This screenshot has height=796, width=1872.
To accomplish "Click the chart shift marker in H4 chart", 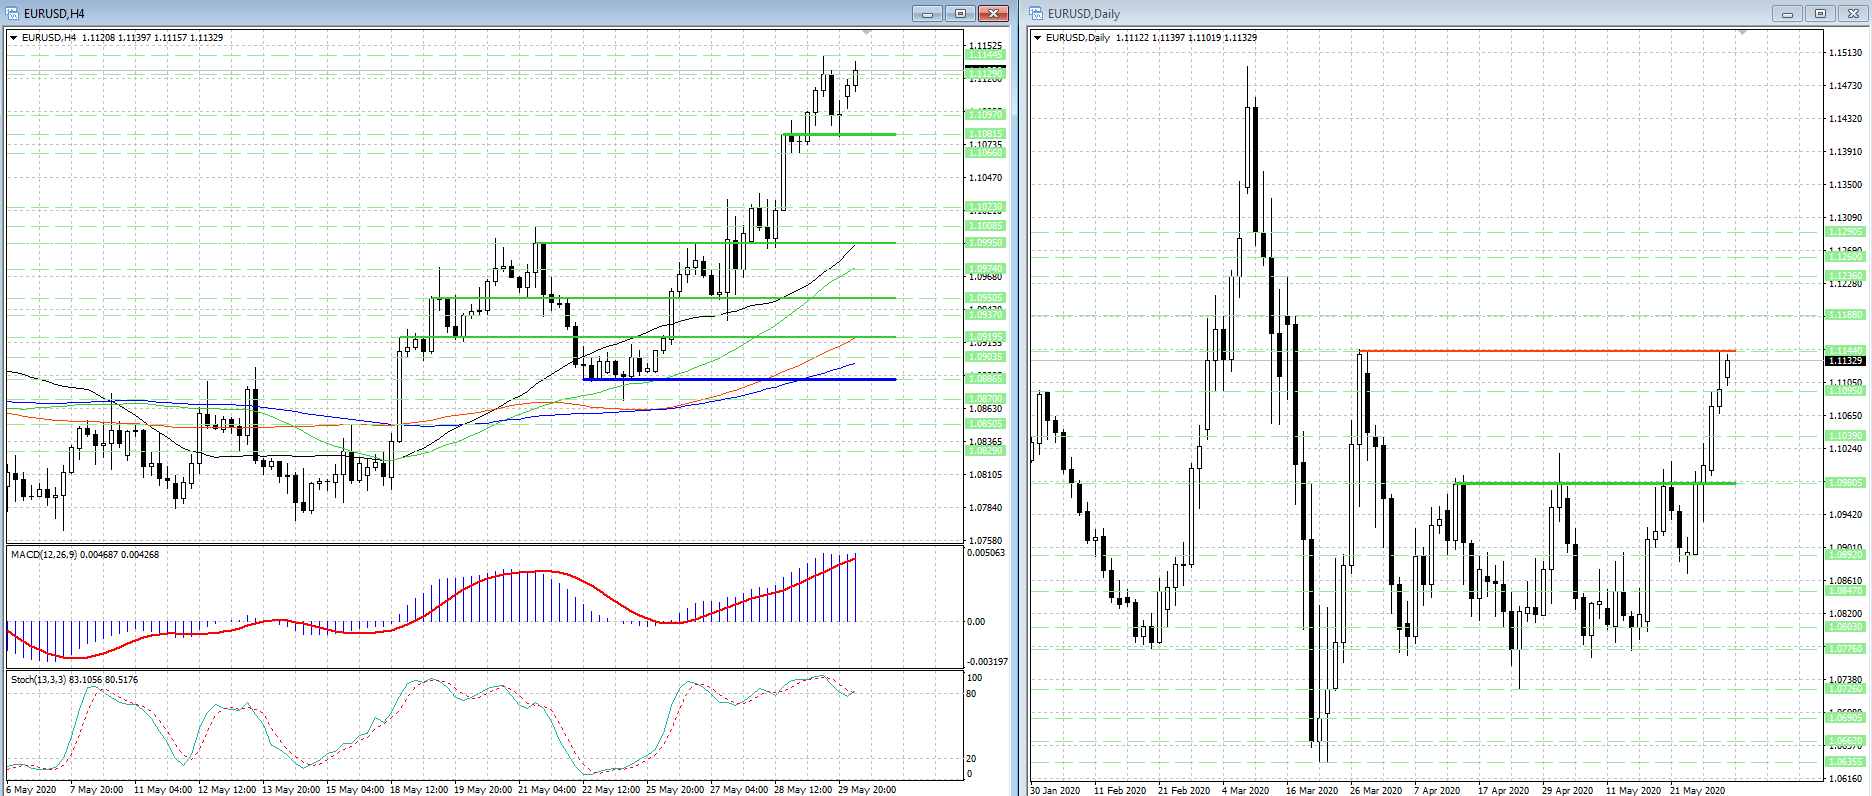I will [866, 33].
